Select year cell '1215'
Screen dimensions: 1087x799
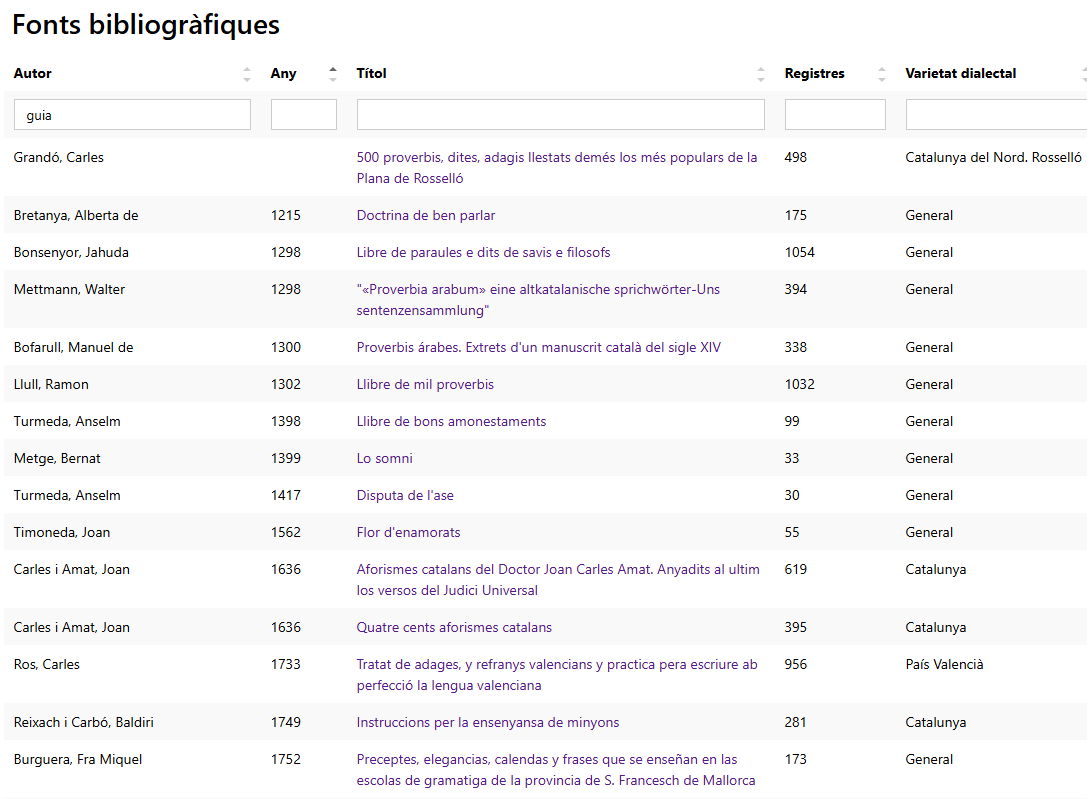[x=286, y=216]
